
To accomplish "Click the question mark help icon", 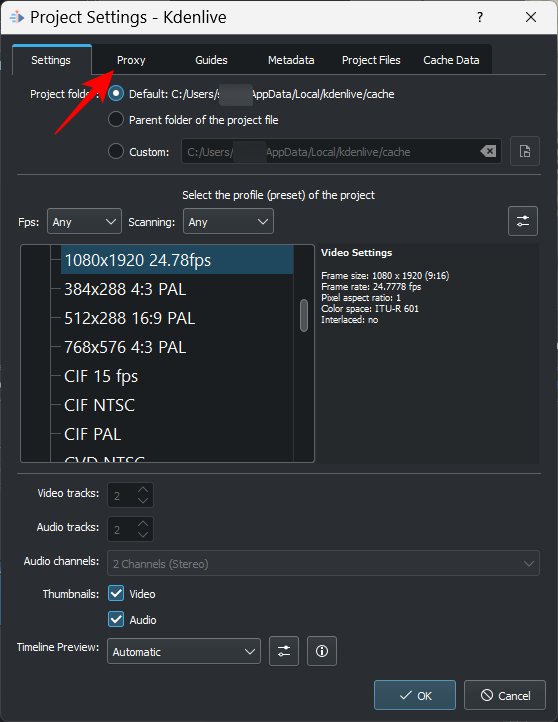I will (x=480, y=17).
